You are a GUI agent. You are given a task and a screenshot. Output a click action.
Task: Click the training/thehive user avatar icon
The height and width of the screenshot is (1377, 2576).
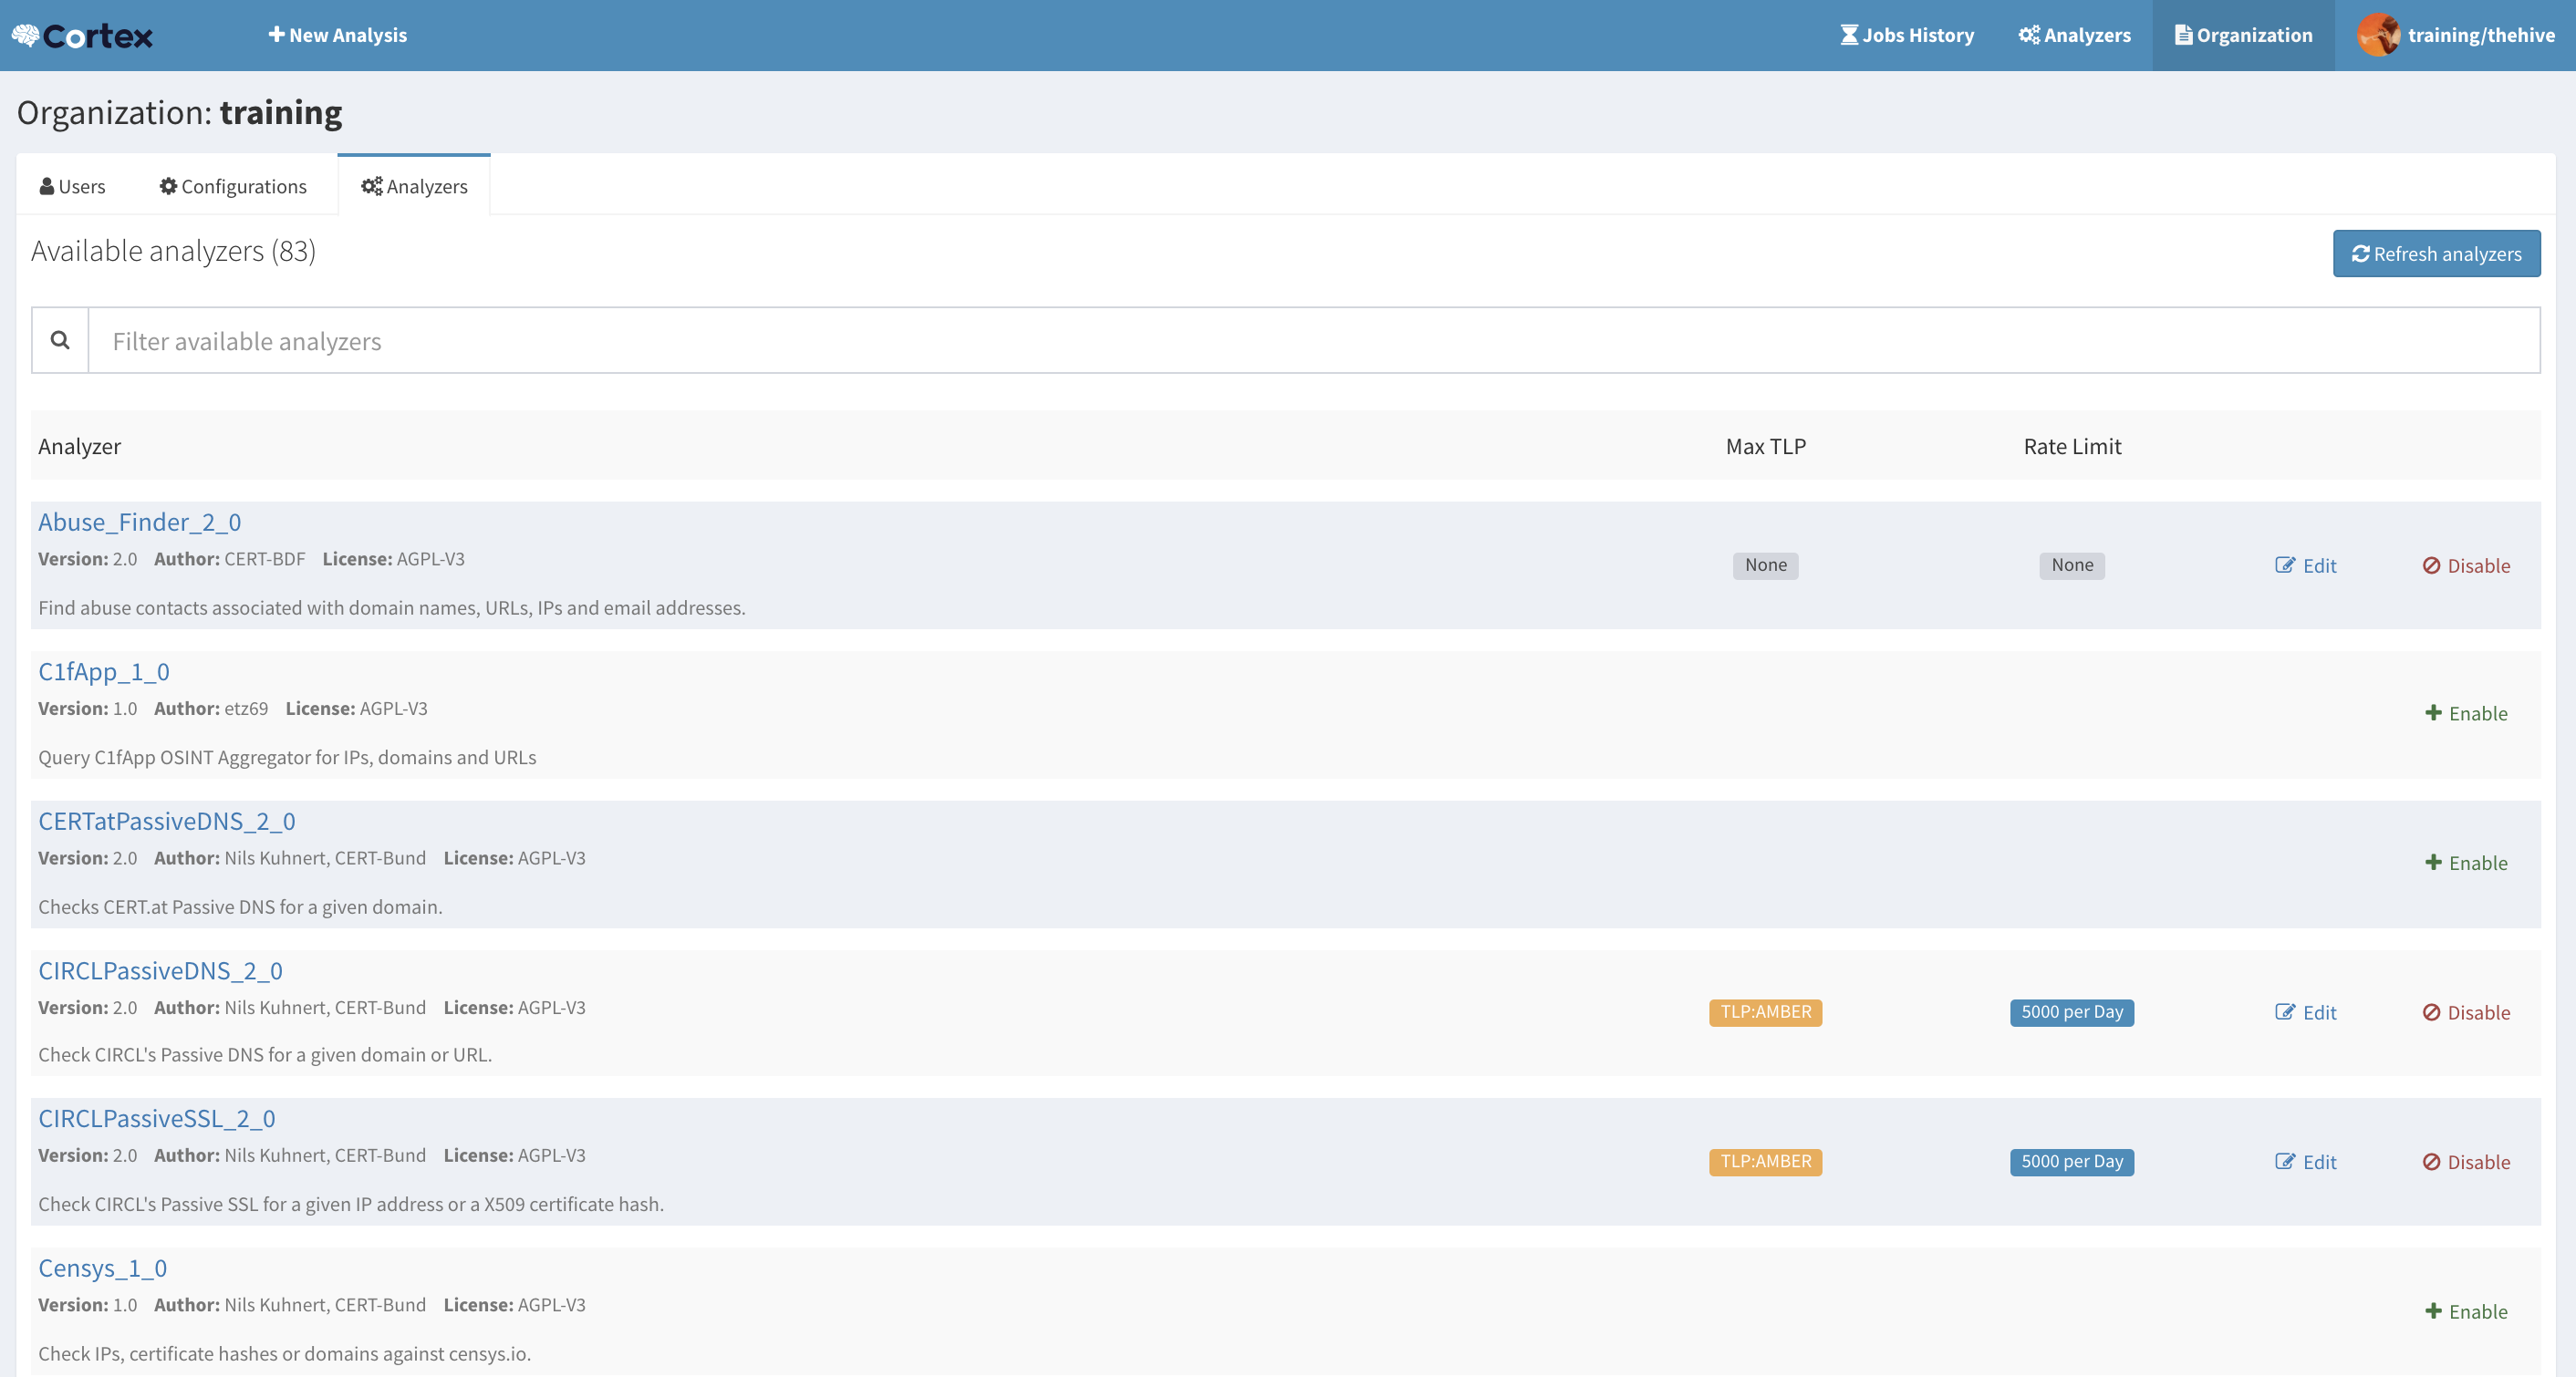(x=2380, y=34)
